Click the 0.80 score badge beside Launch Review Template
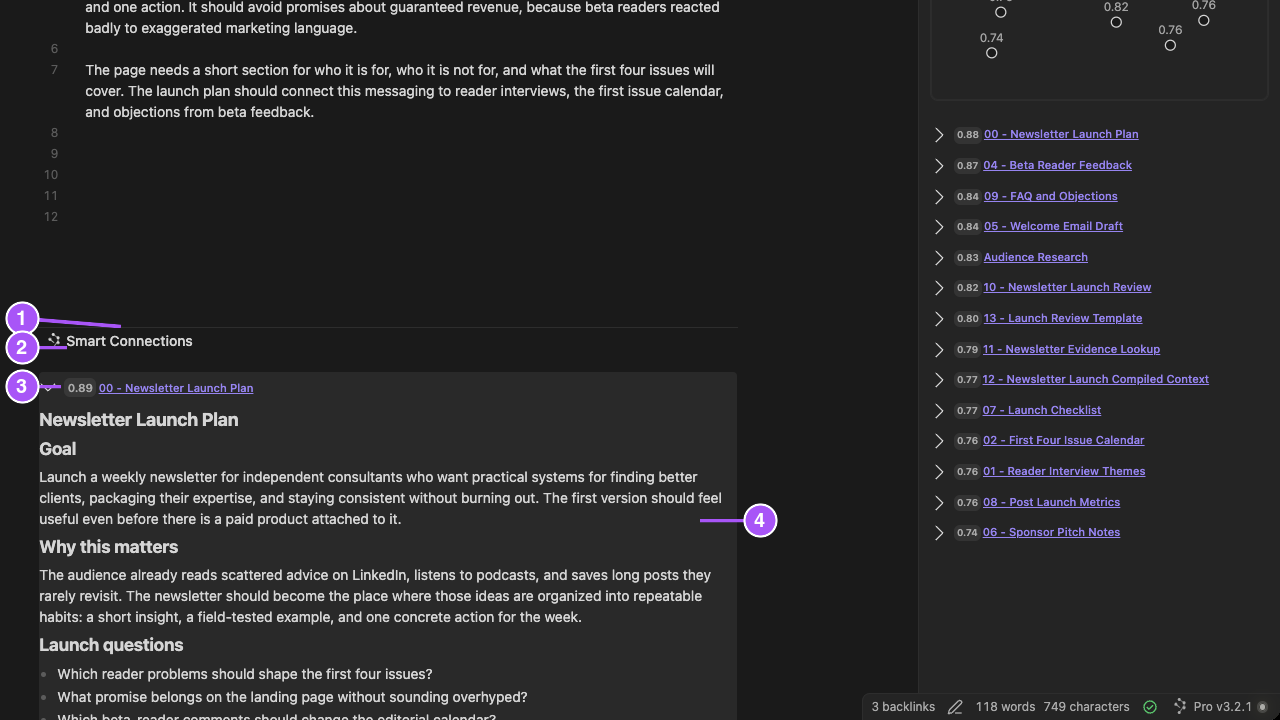Screen dimensions: 1280x720 (x=967, y=319)
